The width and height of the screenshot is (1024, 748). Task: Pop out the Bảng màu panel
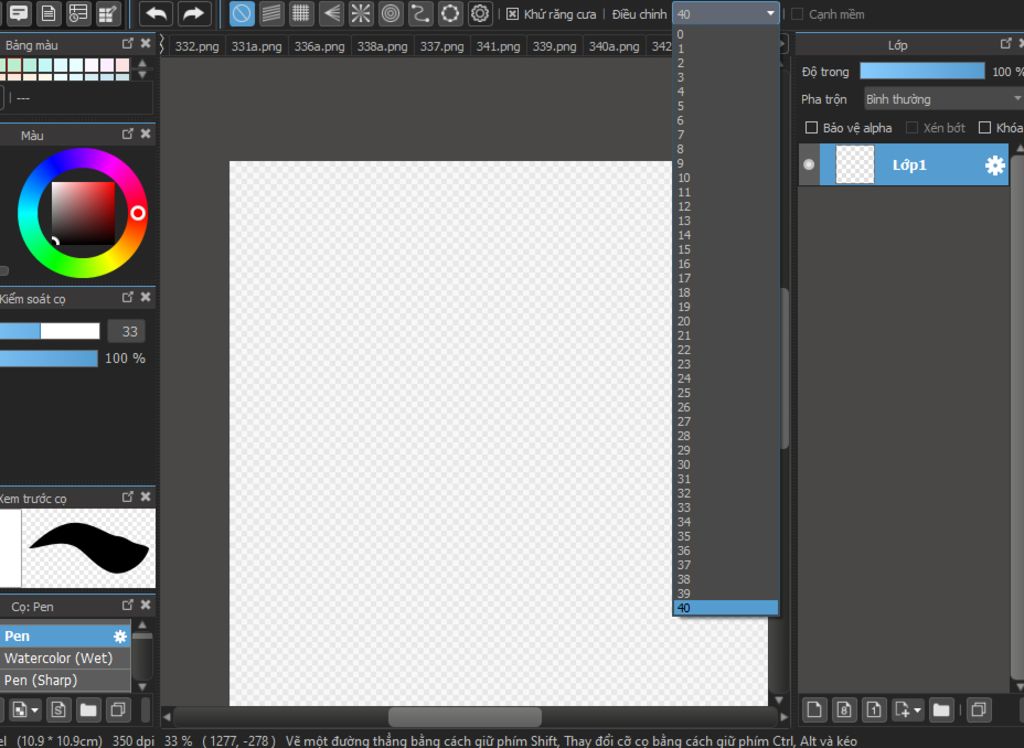(127, 43)
